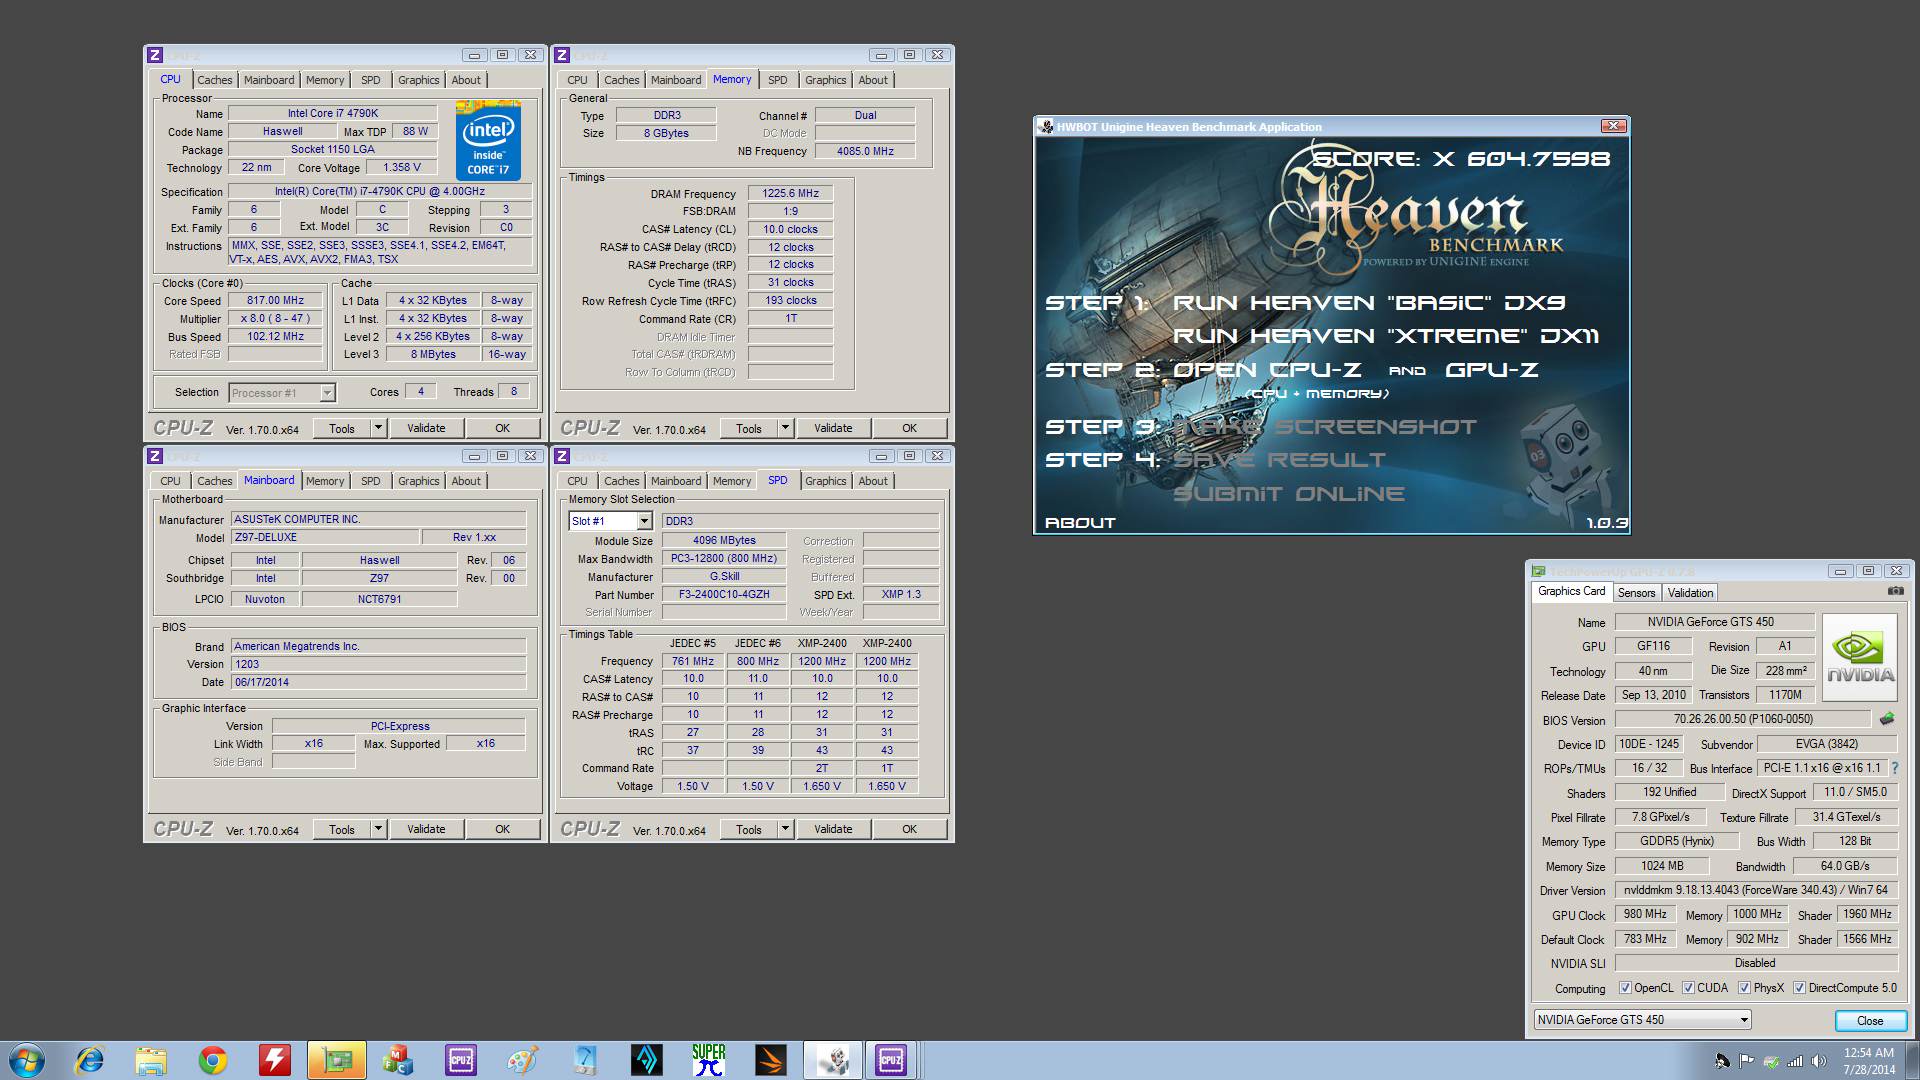
Task: Open the Processor #1 selection dropdown
Action: 282,393
